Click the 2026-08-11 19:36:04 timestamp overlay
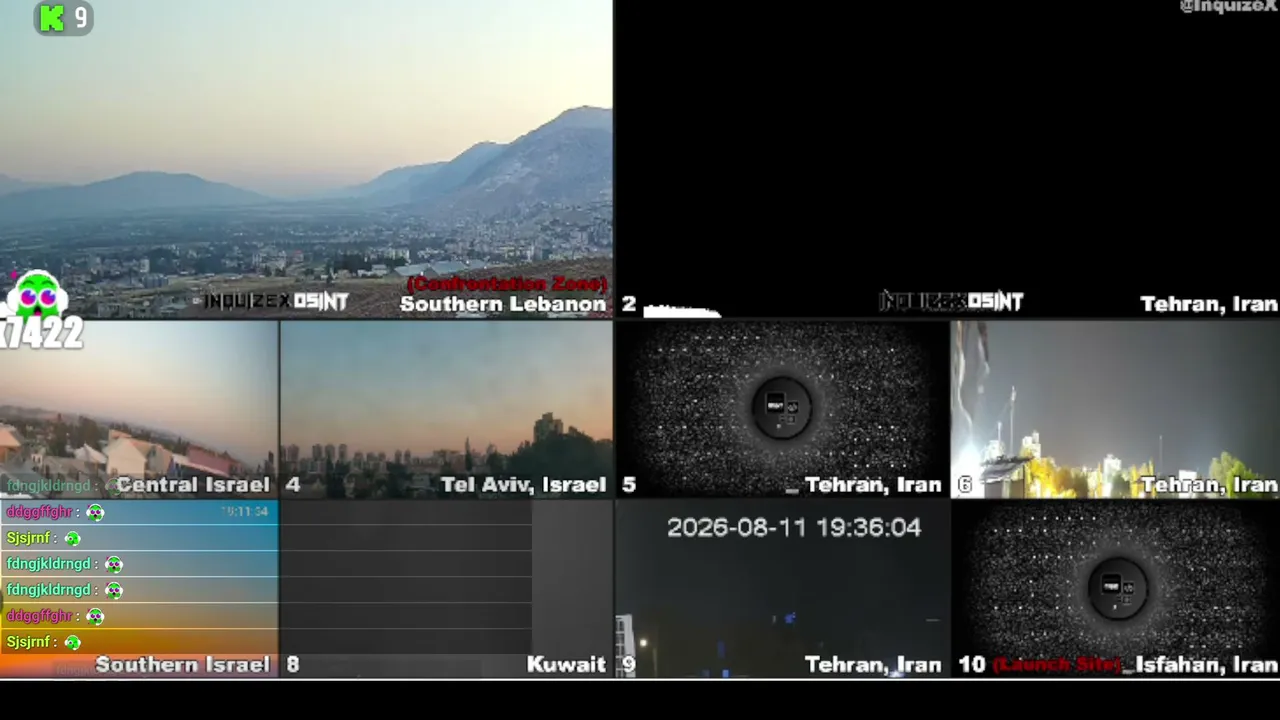 pos(794,527)
